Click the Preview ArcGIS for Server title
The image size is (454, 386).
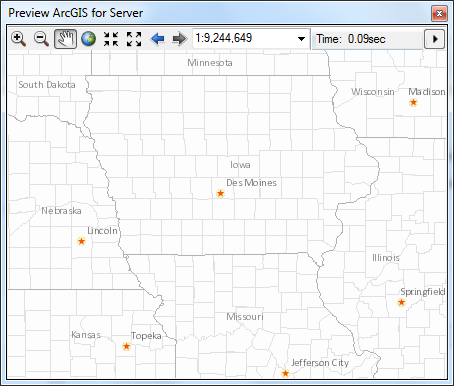point(76,13)
